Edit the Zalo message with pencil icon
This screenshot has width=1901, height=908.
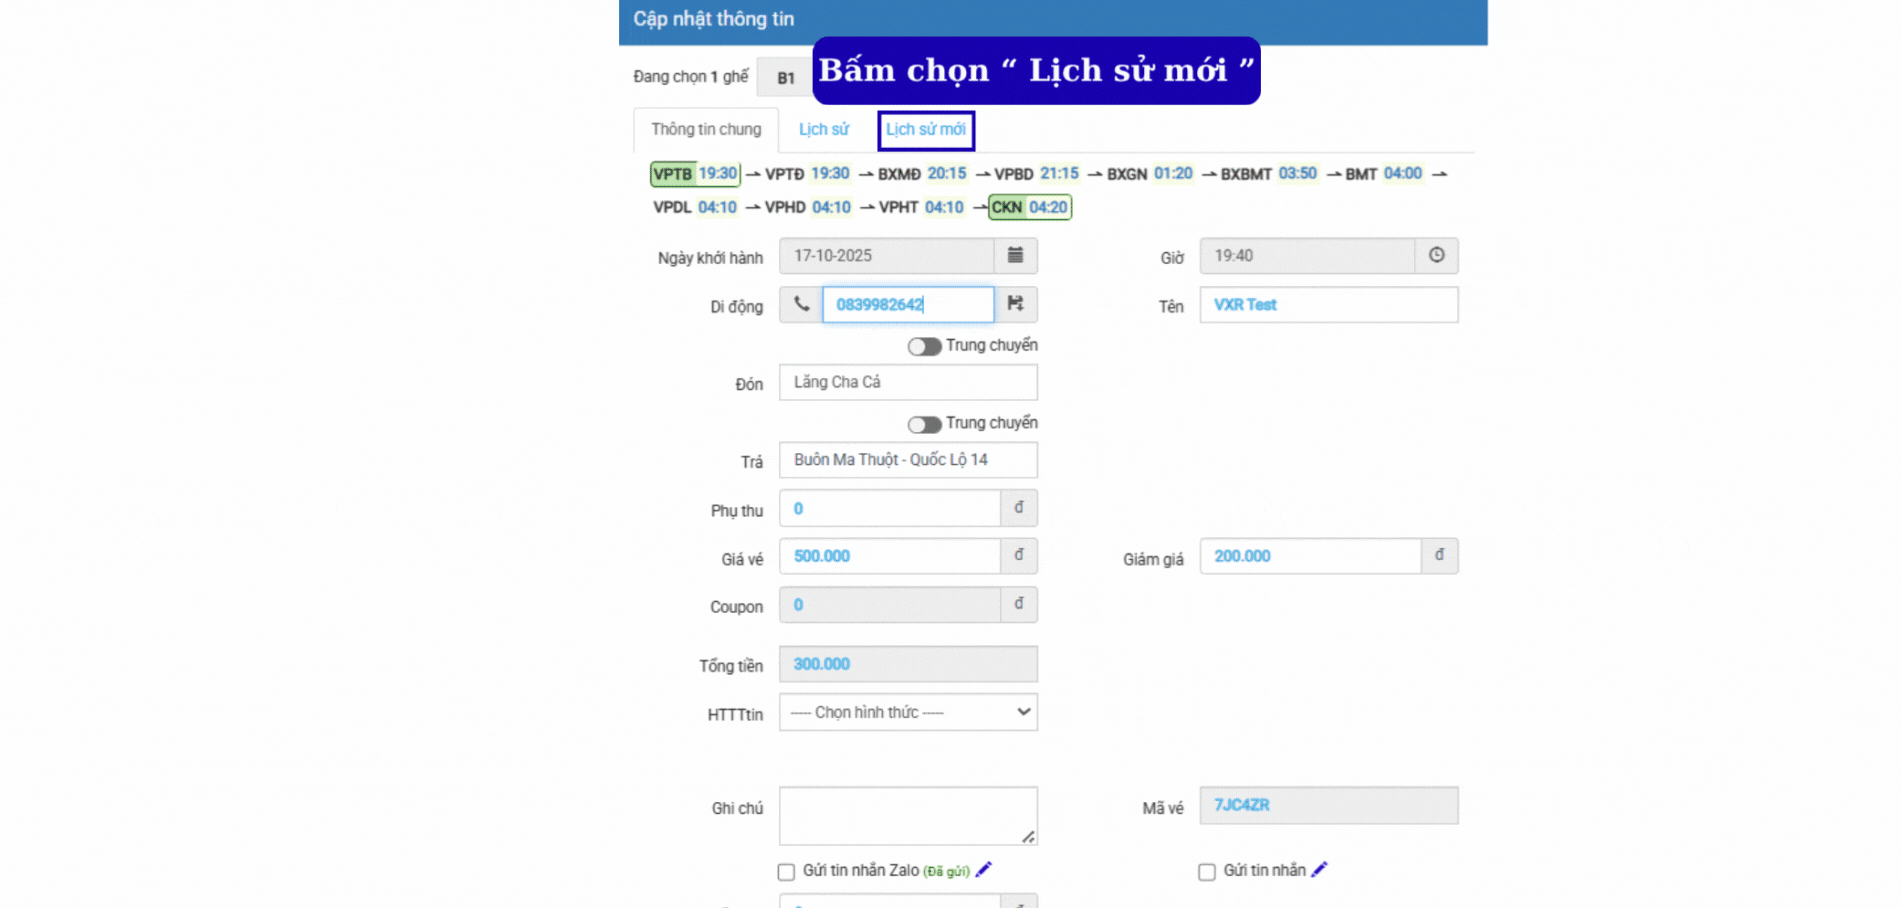point(984,869)
